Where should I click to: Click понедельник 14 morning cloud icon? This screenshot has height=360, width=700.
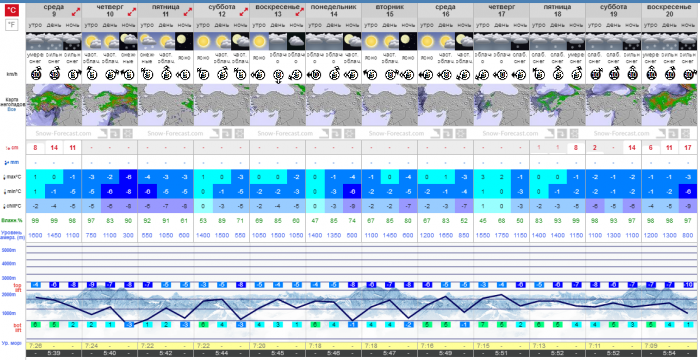coord(315,41)
